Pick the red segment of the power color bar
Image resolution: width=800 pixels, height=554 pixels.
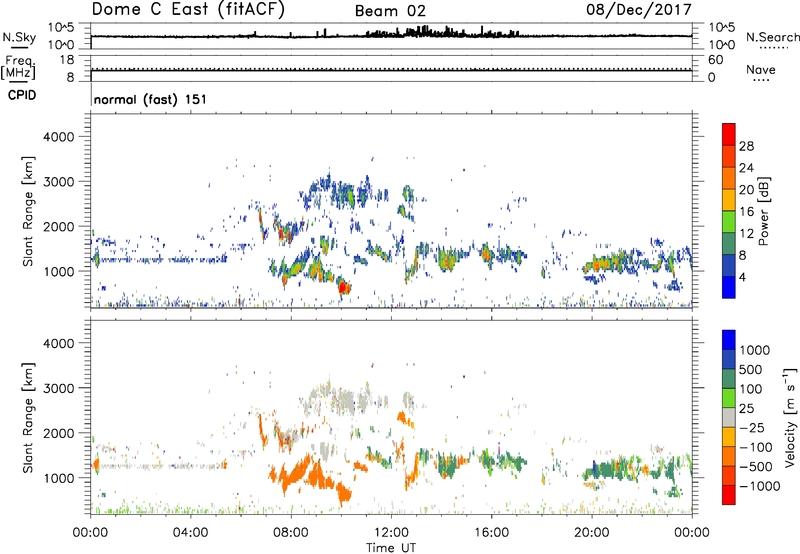(729, 134)
